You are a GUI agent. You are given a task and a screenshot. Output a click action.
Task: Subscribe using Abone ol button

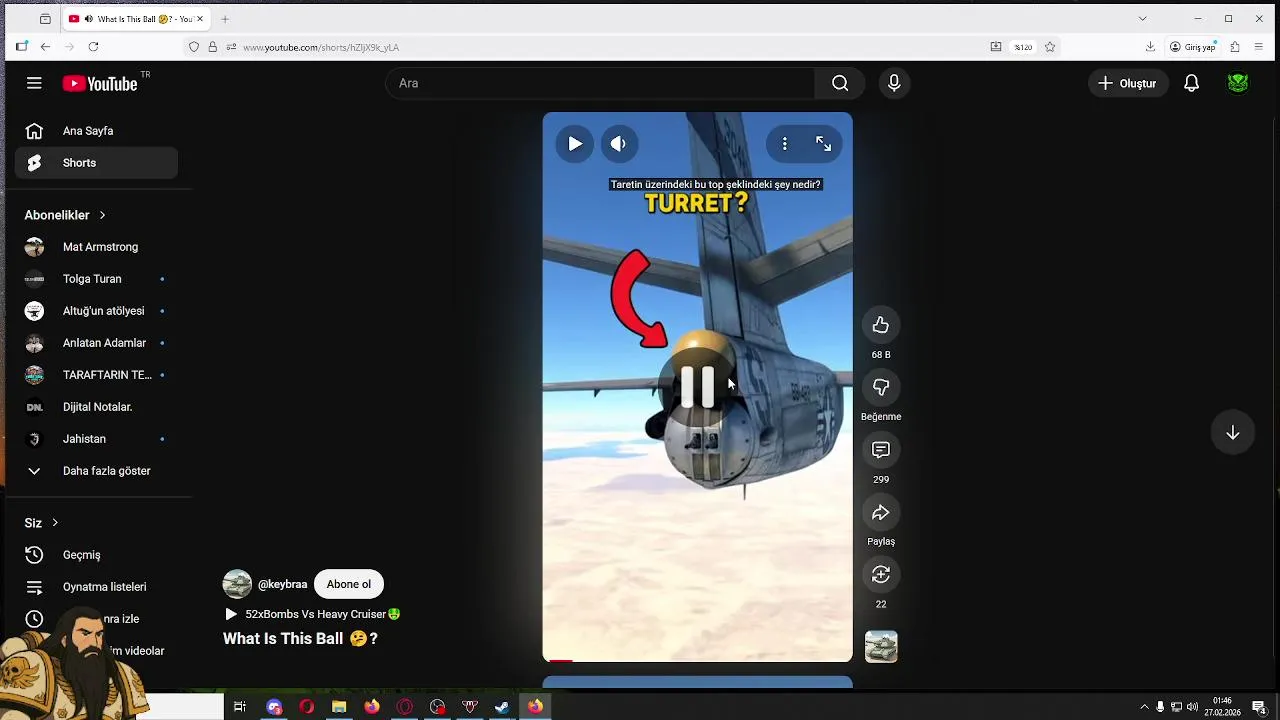(x=348, y=584)
